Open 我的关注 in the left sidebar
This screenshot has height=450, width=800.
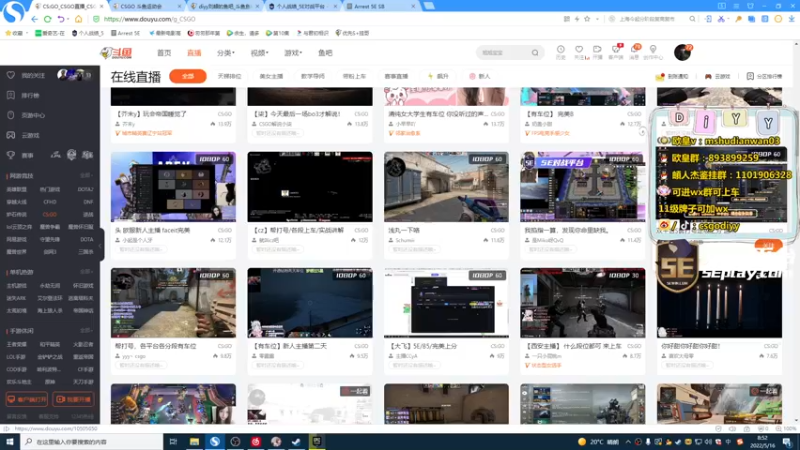pyautogui.click(x=33, y=76)
